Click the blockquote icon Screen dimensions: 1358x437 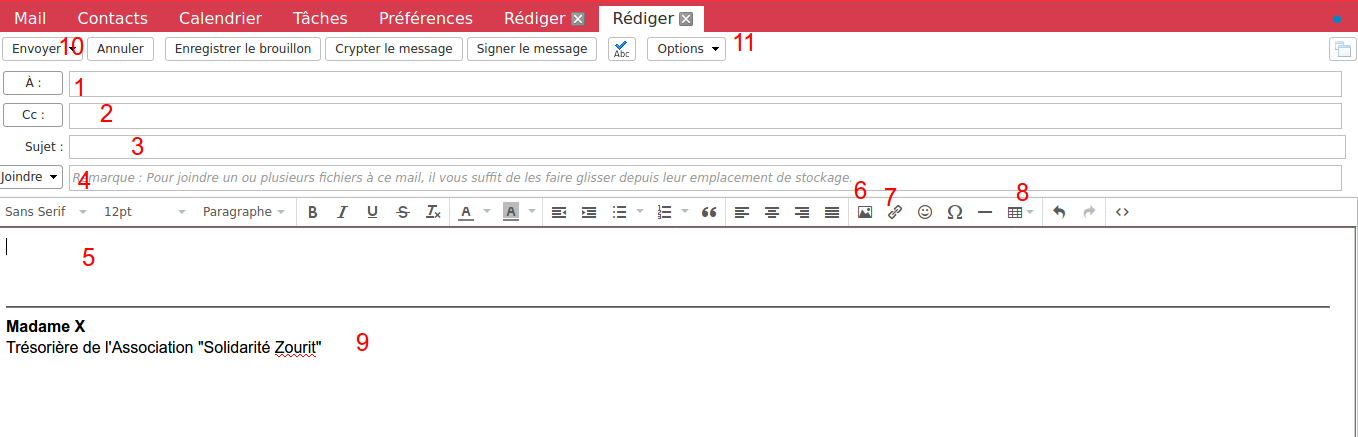coord(709,212)
